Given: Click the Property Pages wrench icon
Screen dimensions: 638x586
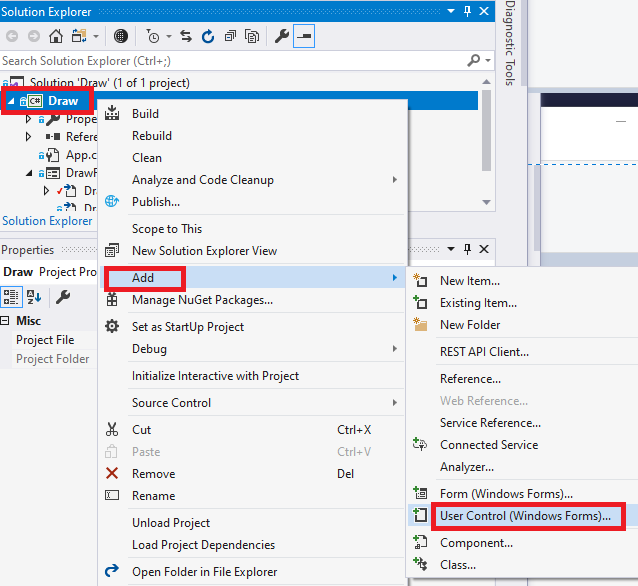Looking at the screenshot, I should 62,297.
